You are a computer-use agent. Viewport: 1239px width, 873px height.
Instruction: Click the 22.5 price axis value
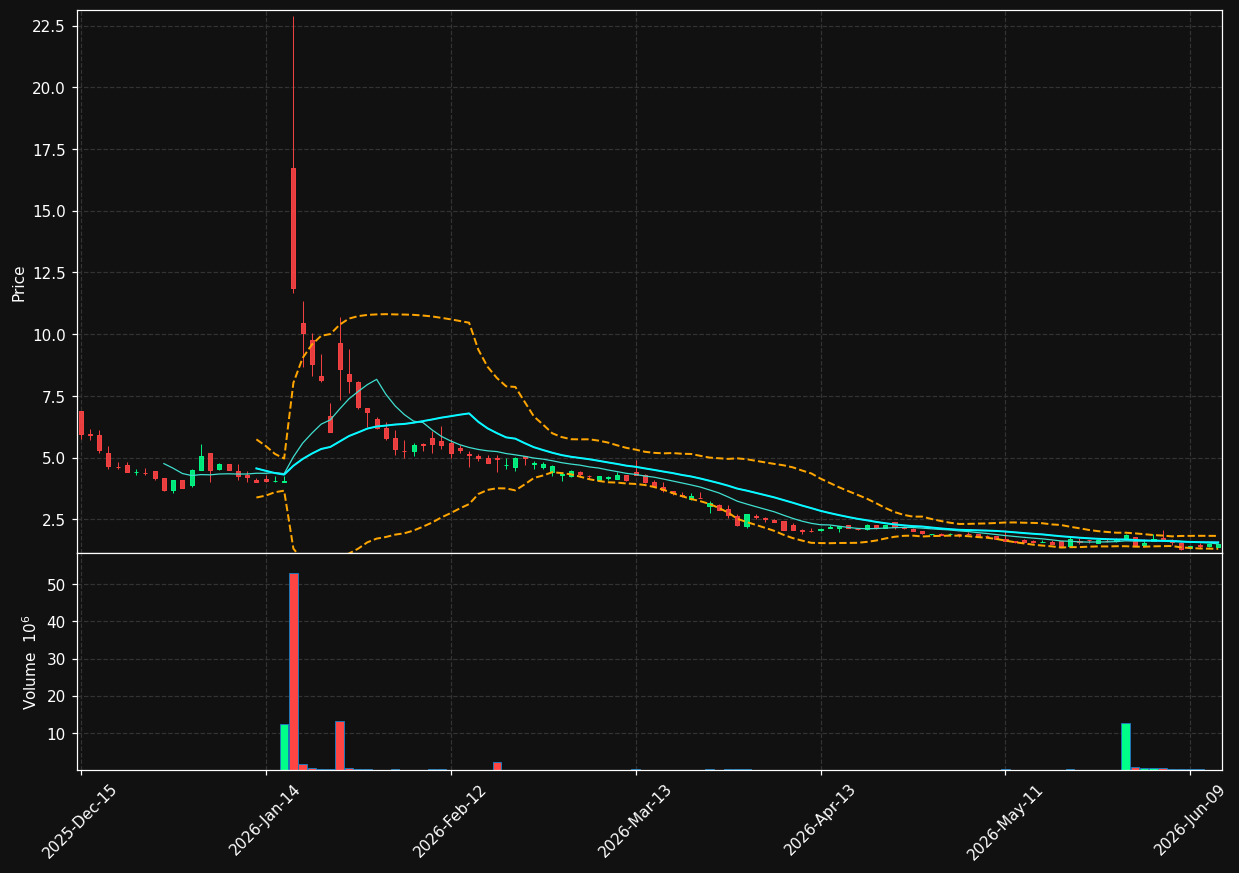pos(49,26)
